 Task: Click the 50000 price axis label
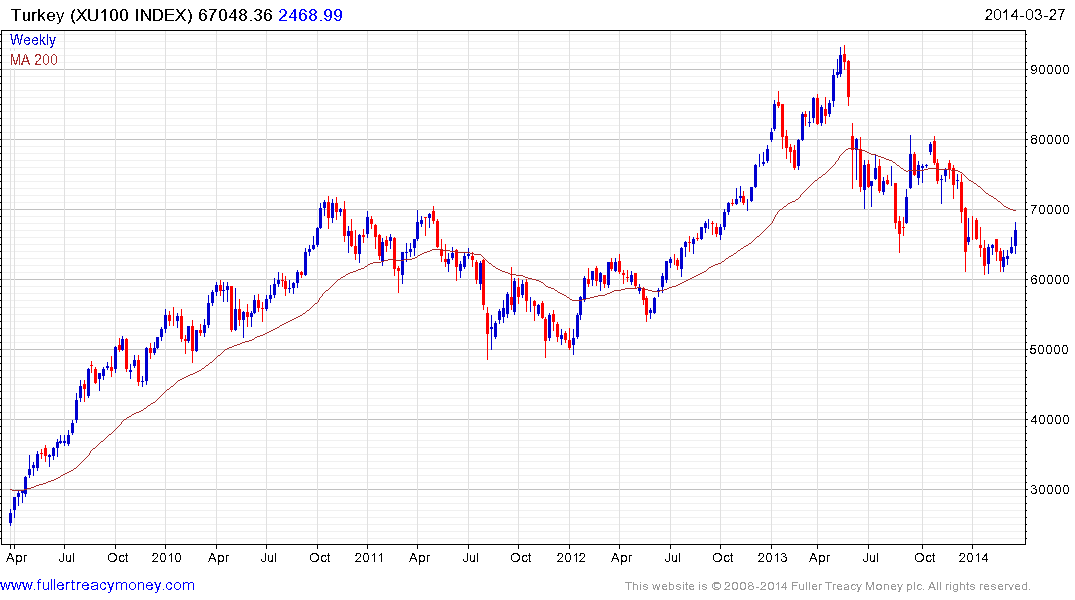click(1050, 349)
